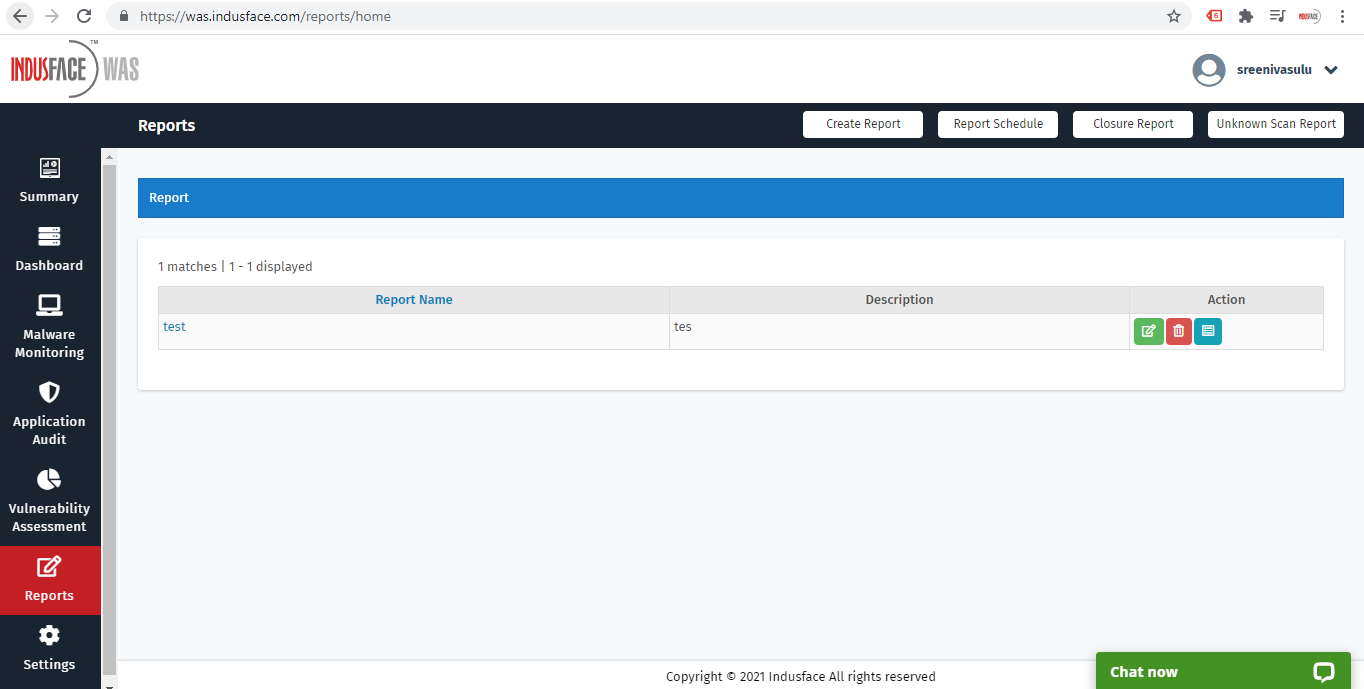Open the Summary sidebar icon

(49, 180)
